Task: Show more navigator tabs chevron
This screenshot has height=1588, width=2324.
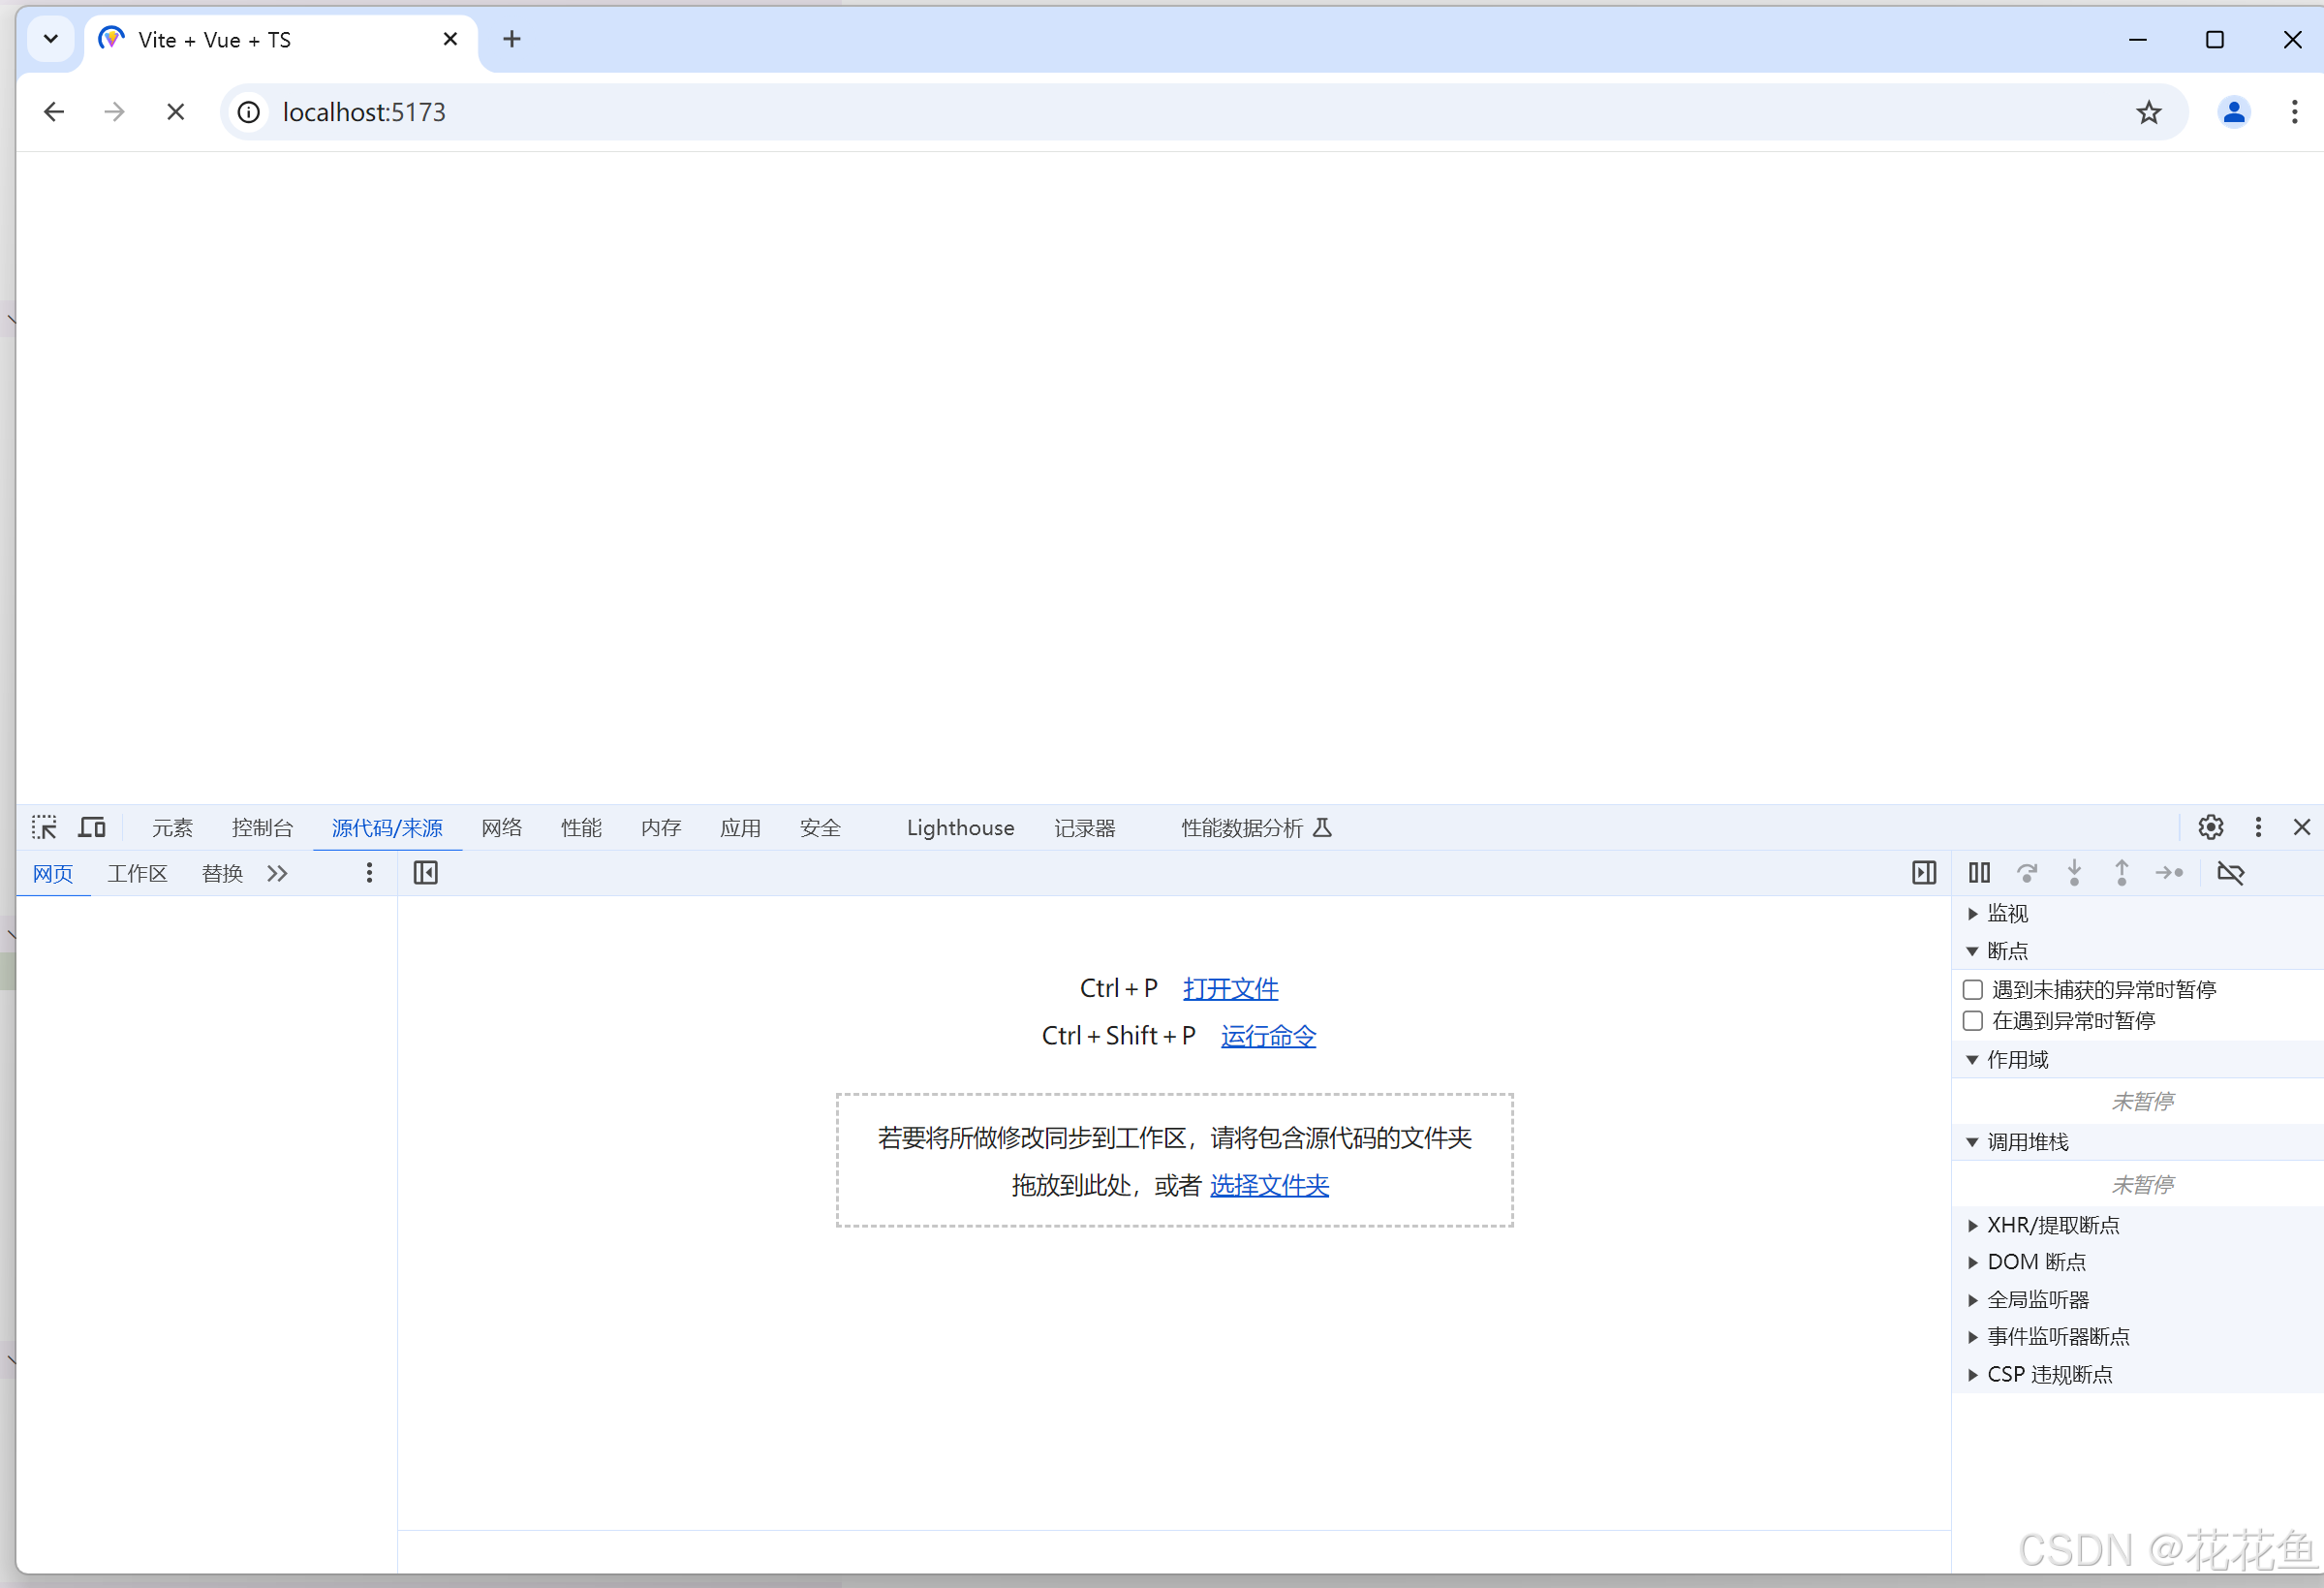Action: pyautogui.click(x=277, y=873)
